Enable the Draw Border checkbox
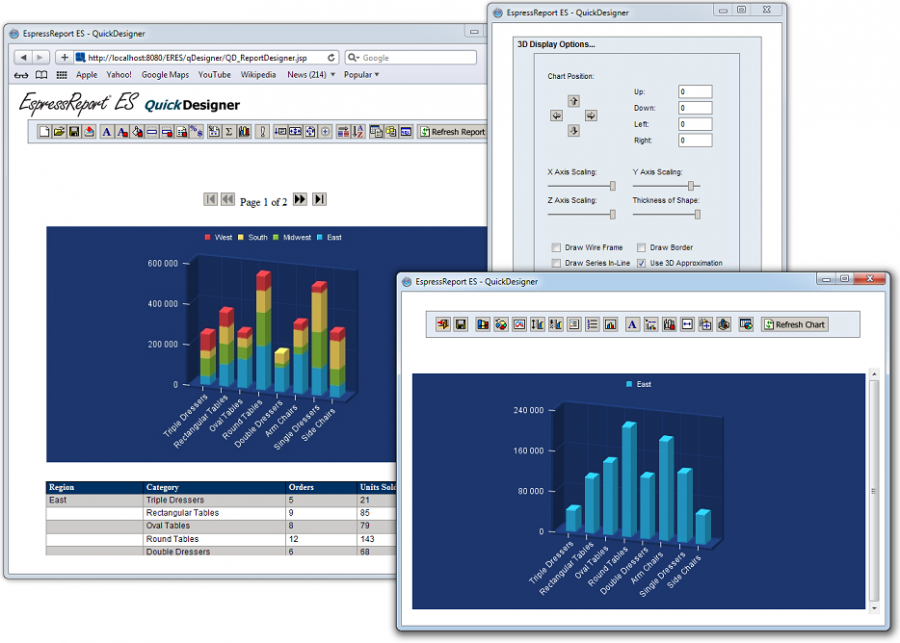Screen dimensions: 900x643 point(641,247)
